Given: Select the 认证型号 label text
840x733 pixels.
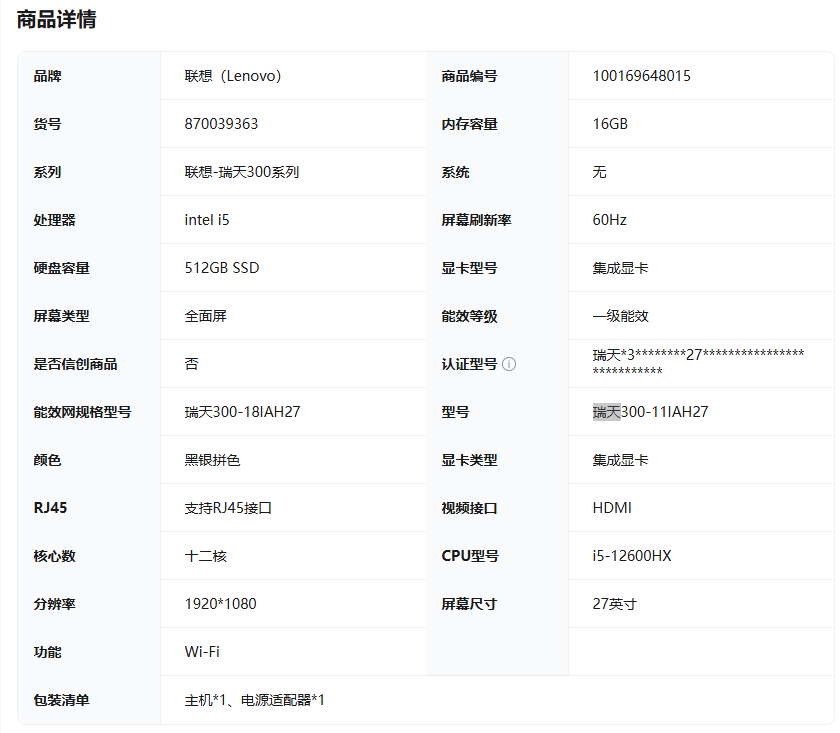Looking at the screenshot, I should (x=469, y=364).
